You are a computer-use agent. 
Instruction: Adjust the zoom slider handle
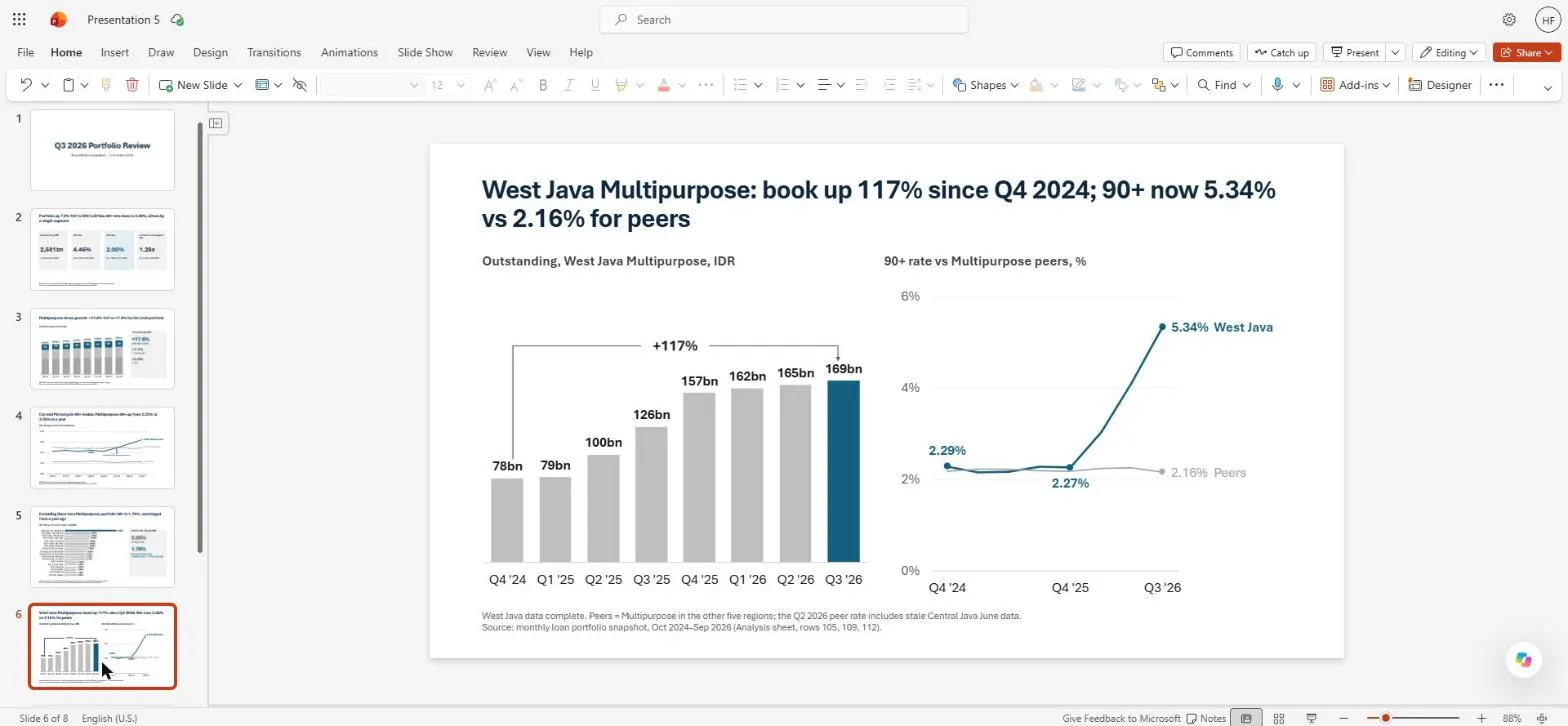[1385, 718]
